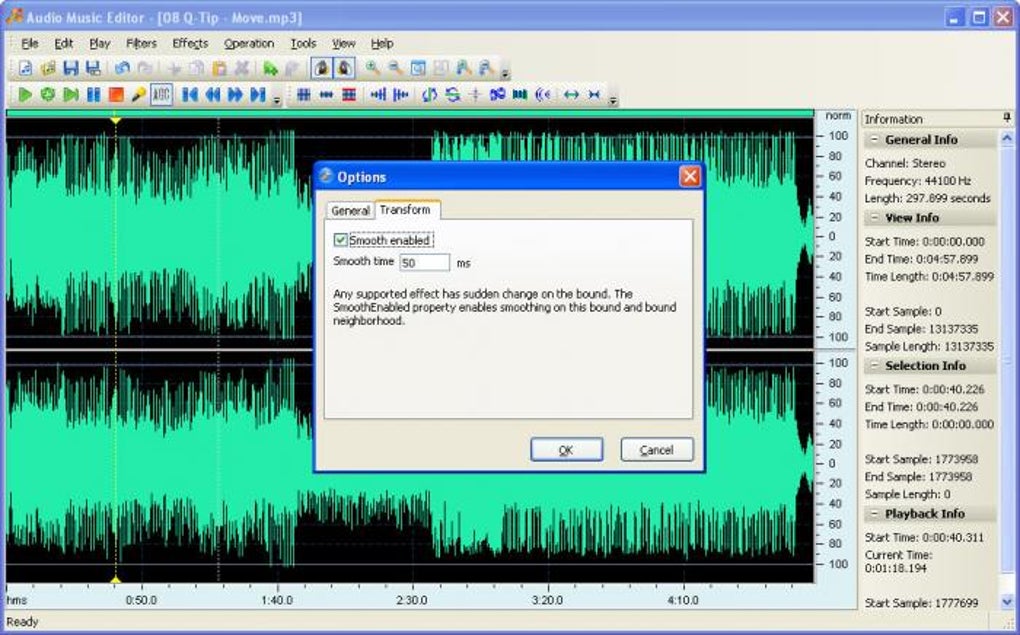1020x635 pixels.
Task: Start playback with the green Play button
Action: [x=25, y=95]
